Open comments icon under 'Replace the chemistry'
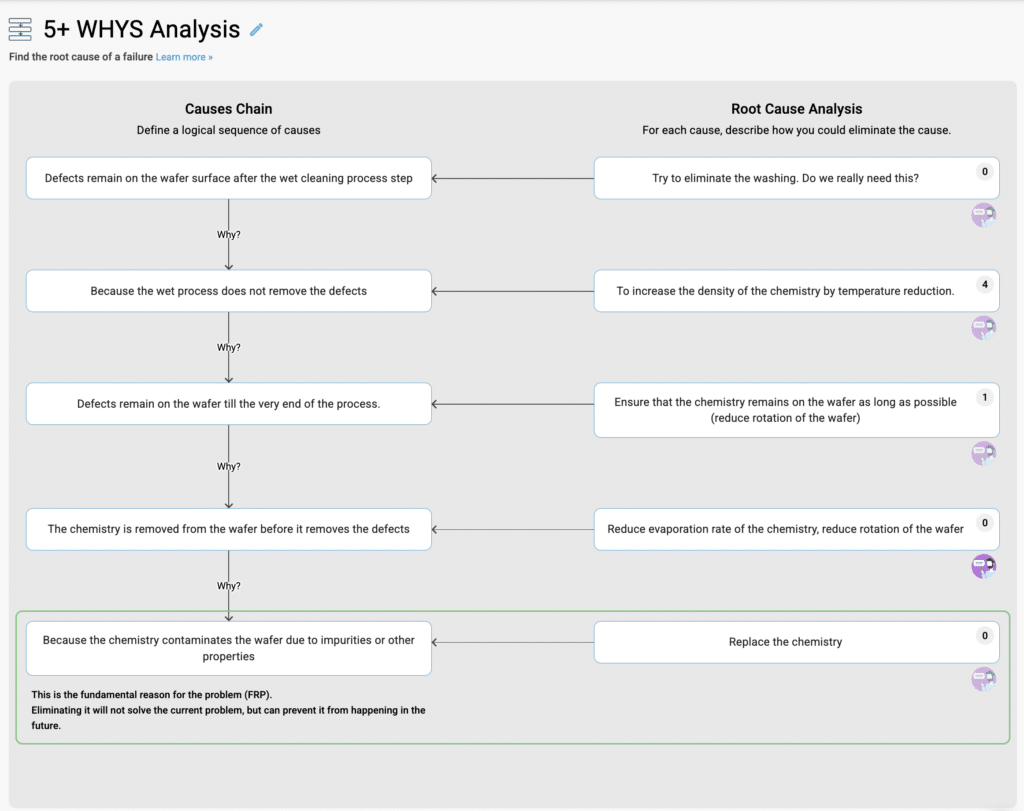The width and height of the screenshot is (1024, 811). coord(984,679)
